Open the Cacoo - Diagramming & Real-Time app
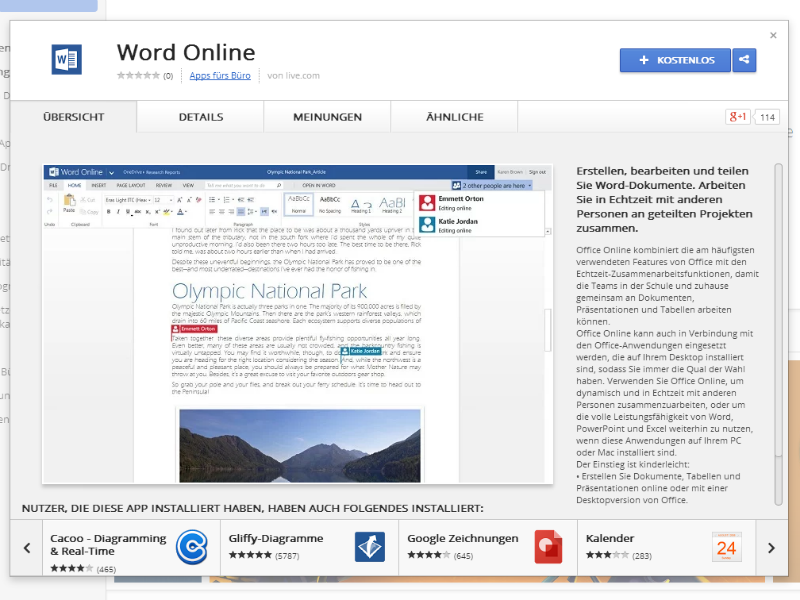Viewport: 800px width, 600px height. point(131,548)
